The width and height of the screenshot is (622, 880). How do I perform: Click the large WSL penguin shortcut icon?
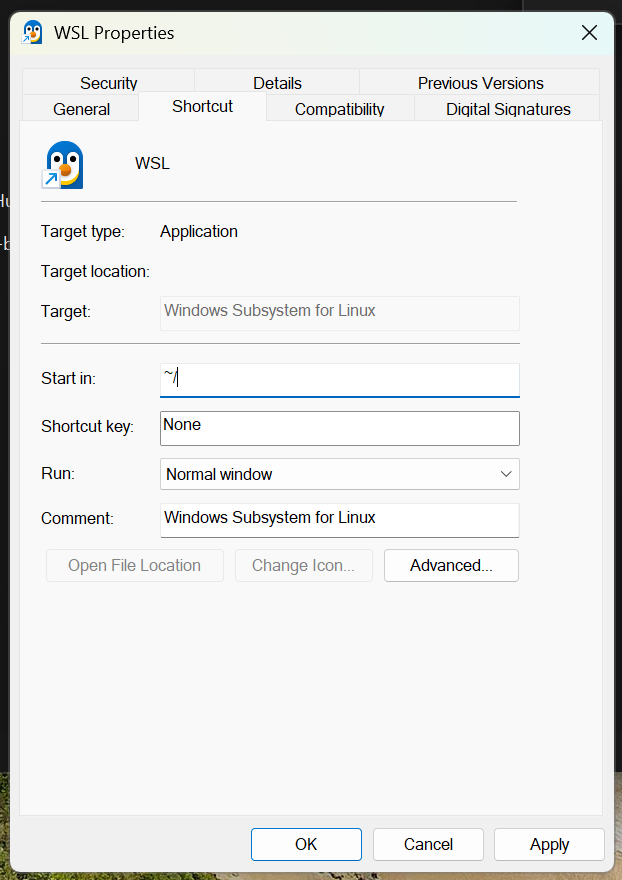[x=64, y=165]
